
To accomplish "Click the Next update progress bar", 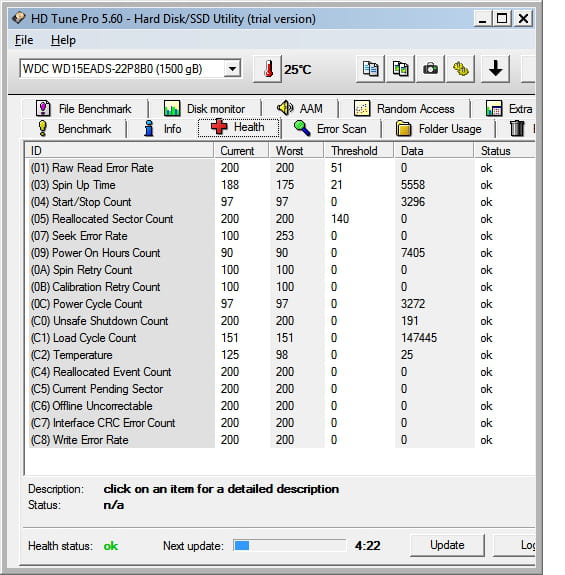I will pyautogui.click(x=289, y=545).
